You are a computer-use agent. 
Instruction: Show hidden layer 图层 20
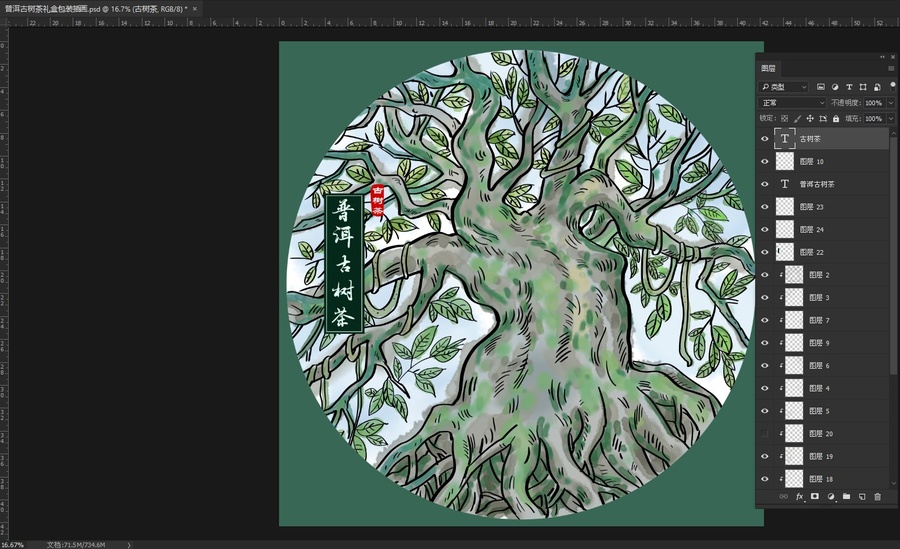(x=765, y=434)
